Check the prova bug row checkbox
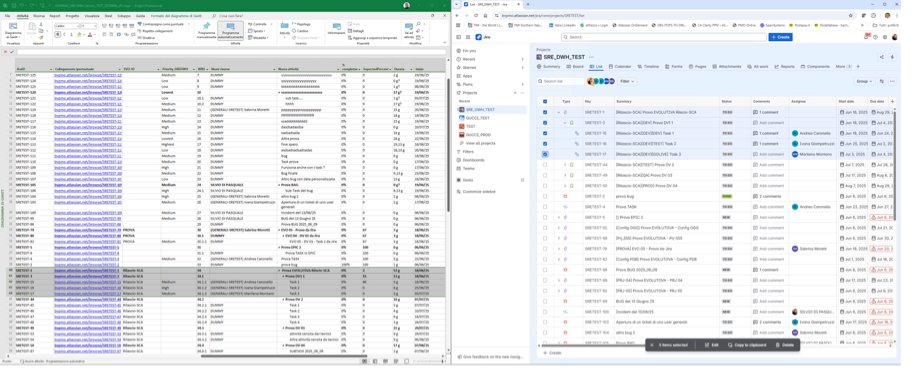The height and width of the screenshot is (392, 924). coord(544,196)
